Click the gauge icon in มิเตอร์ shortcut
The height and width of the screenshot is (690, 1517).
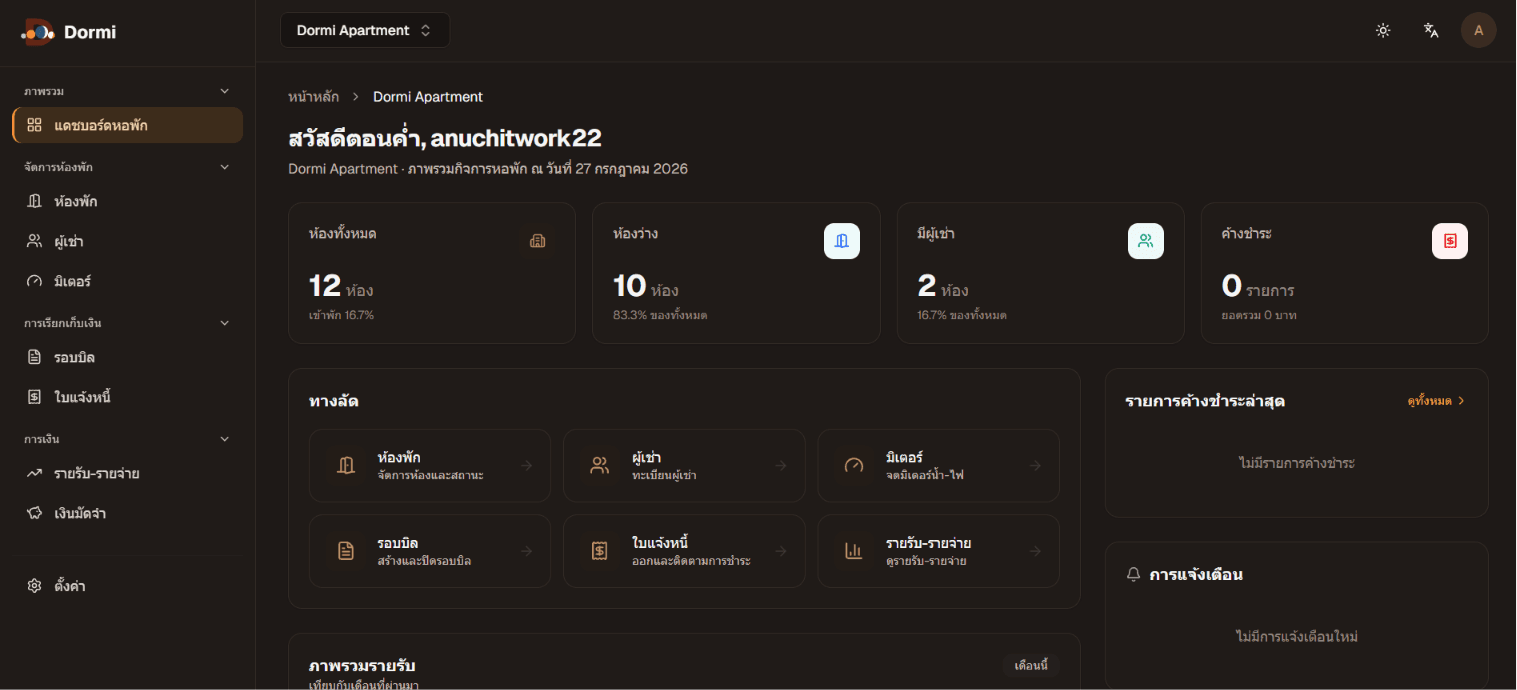pyautogui.click(x=854, y=465)
